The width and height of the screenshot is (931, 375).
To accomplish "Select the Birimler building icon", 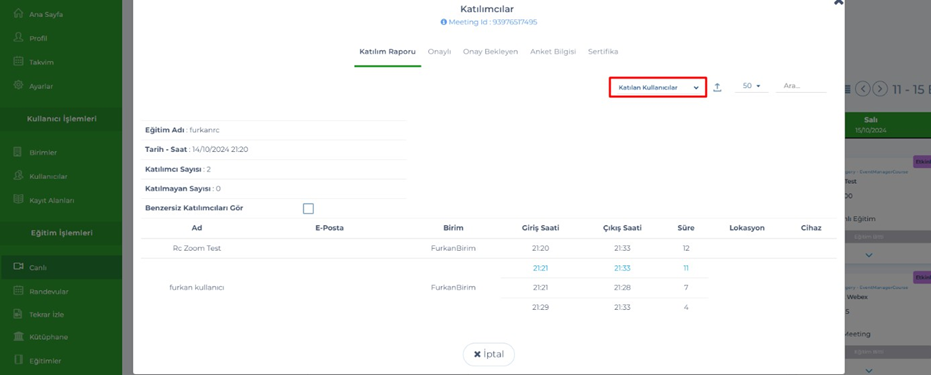I will point(18,152).
